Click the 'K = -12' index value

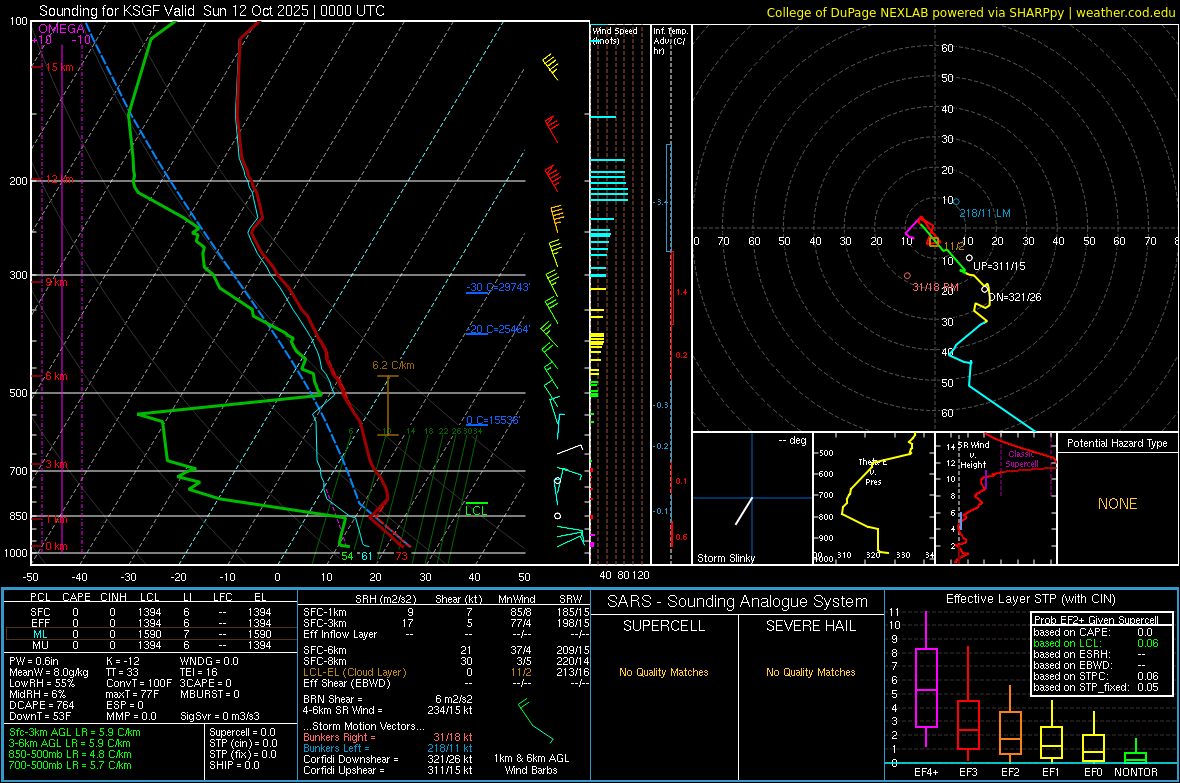[x=123, y=661]
